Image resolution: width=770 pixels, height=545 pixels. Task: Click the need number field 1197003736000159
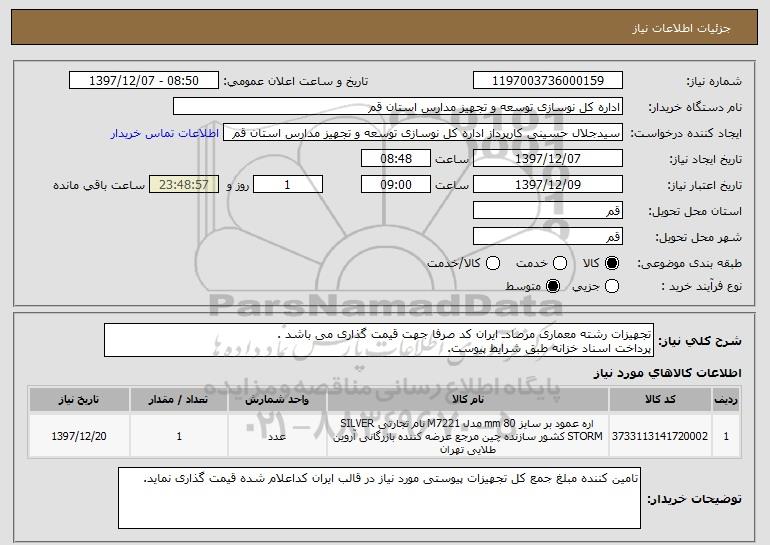click(x=548, y=81)
